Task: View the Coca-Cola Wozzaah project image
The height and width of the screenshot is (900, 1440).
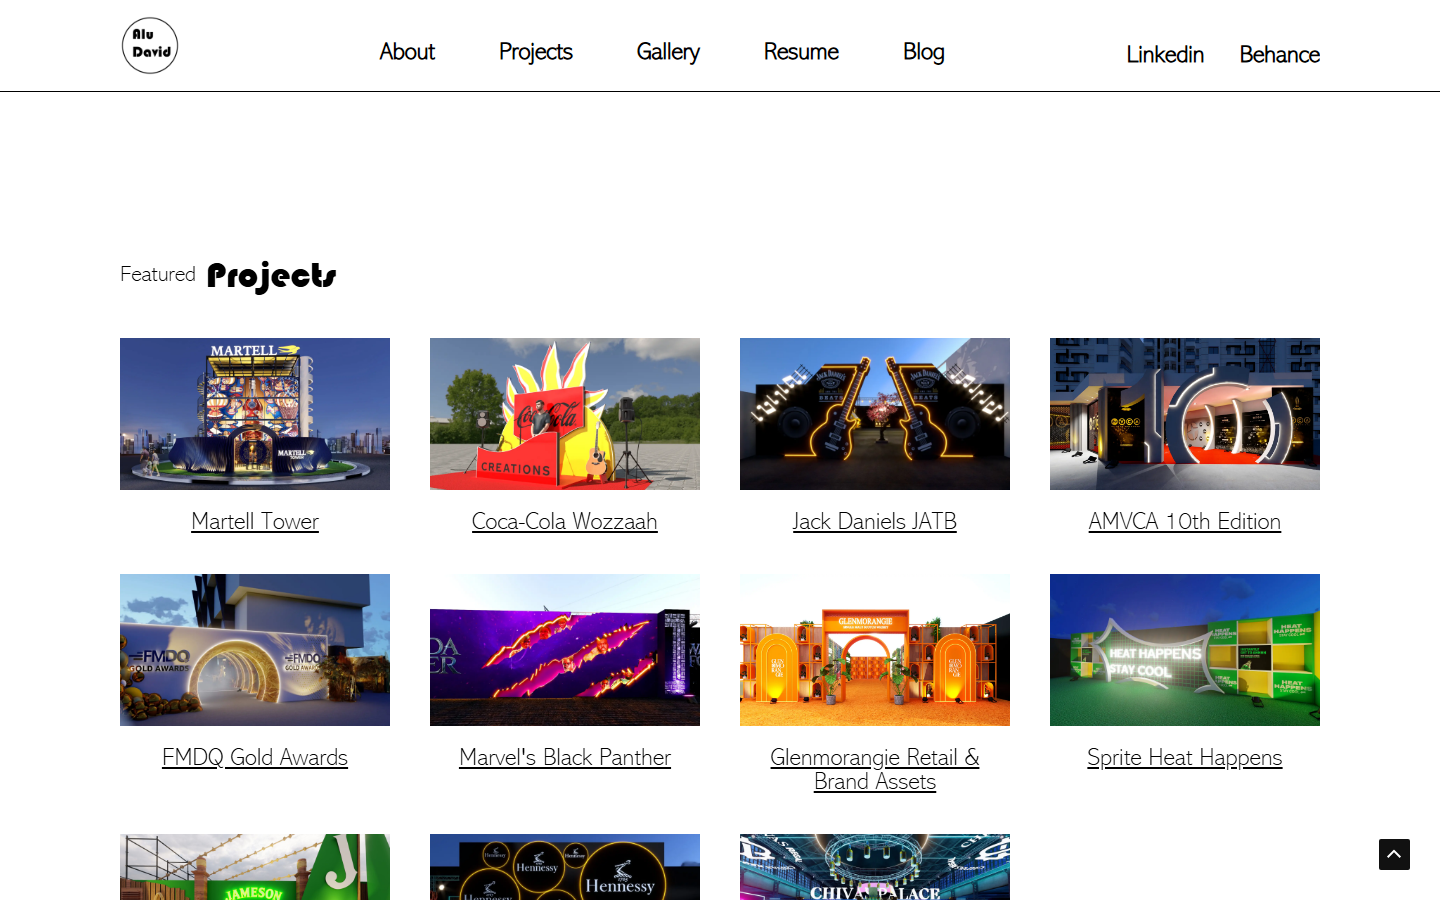Action: [x=565, y=414]
